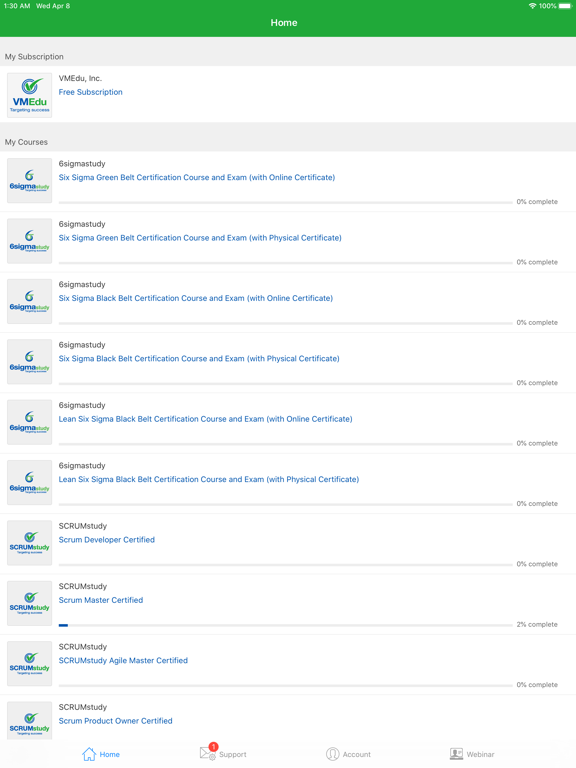The image size is (576, 768).
Task: Tap 6sigmastudy logo for Lean Black Belt Online
Action: [x=29, y=422]
